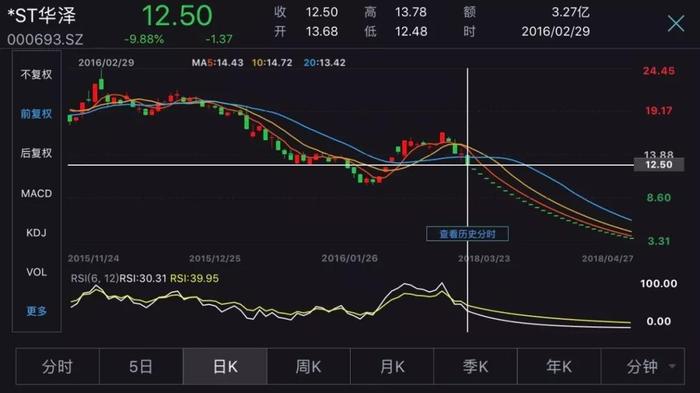Open the 分钟 interval dropdown
The image size is (700, 393).
click(x=642, y=367)
